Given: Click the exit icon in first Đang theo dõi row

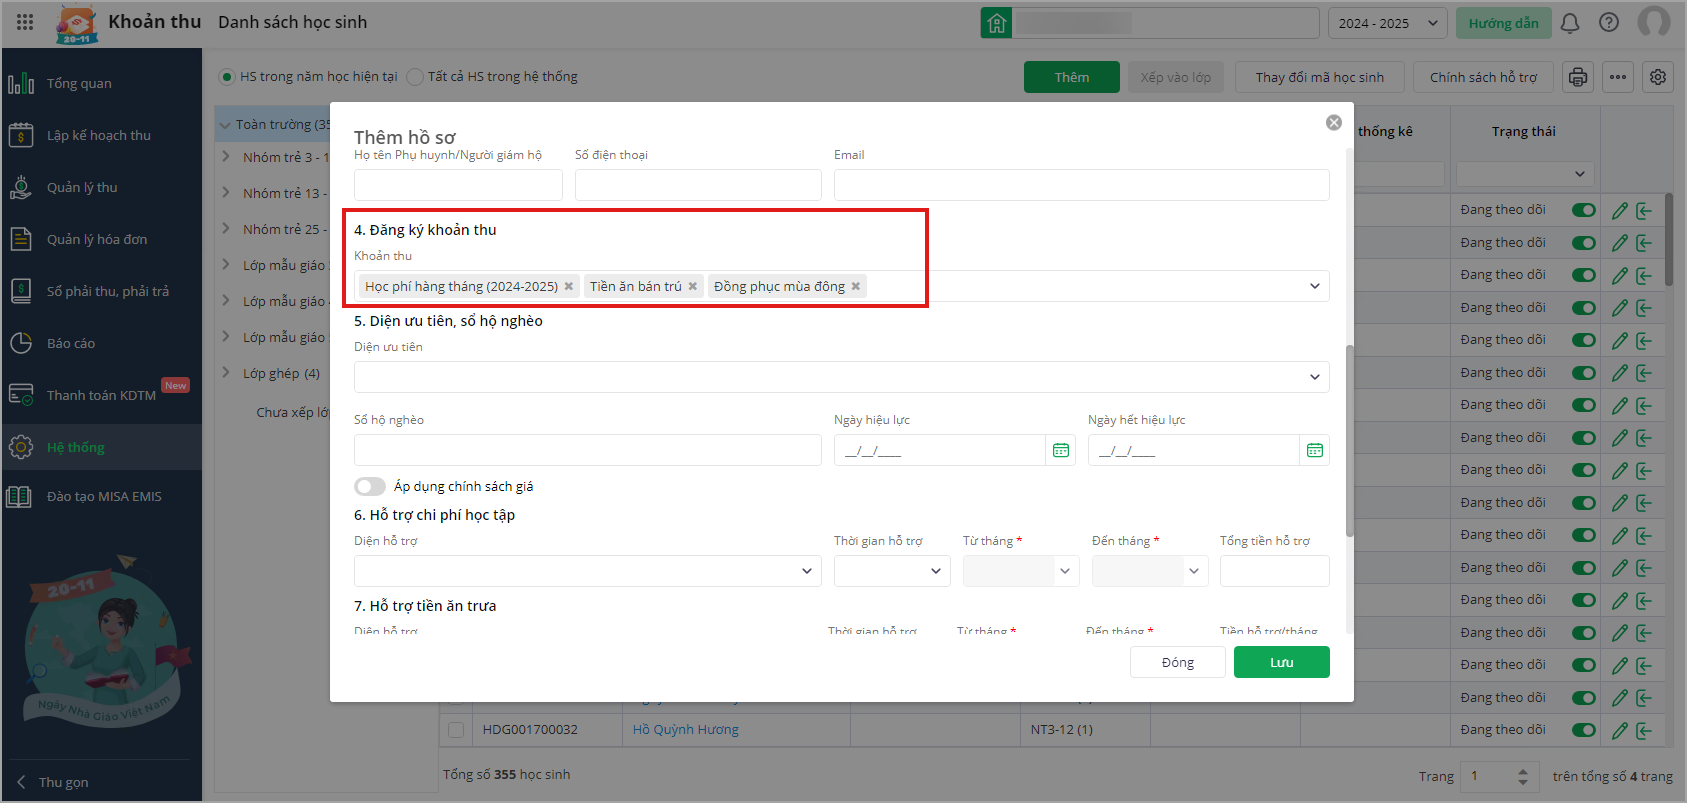Looking at the screenshot, I should (1644, 211).
